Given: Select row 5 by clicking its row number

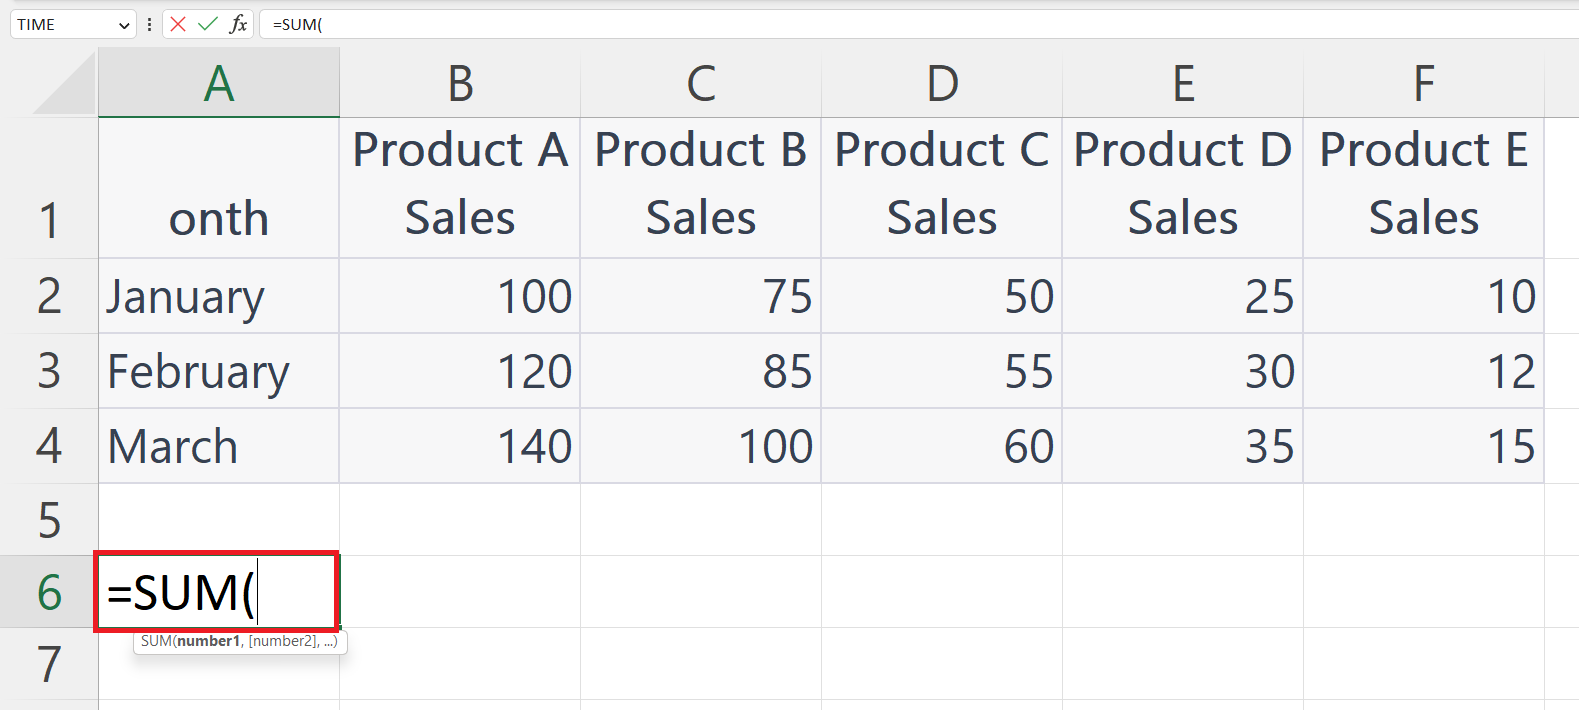Looking at the screenshot, I should pyautogui.click(x=49, y=520).
